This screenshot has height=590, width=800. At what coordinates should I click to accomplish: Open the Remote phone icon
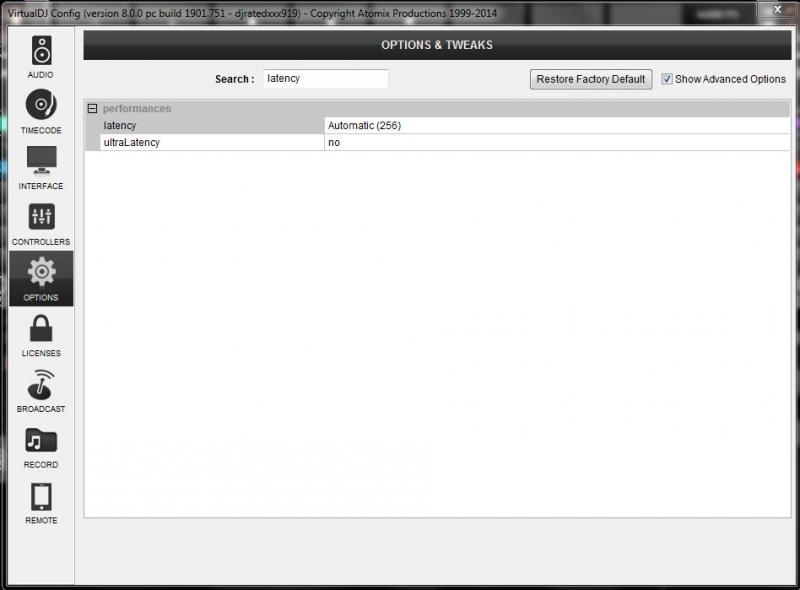41,496
